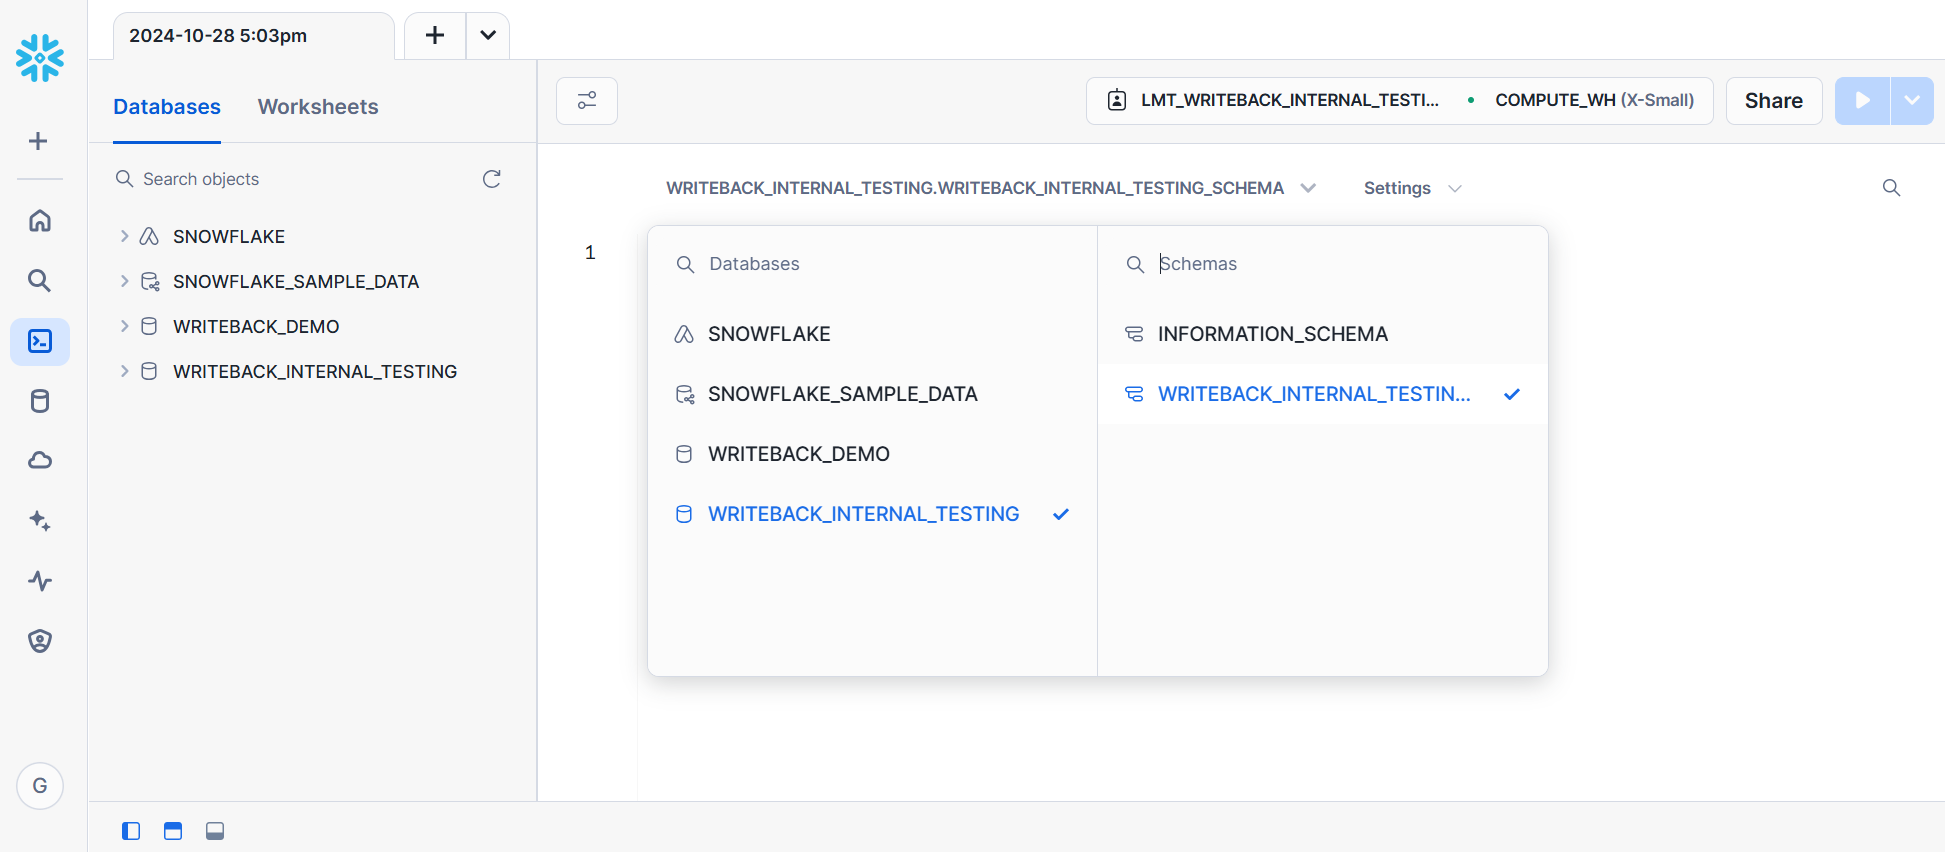This screenshot has width=1945, height=852.
Task: Open the Admin shield icon
Action: click(40, 641)
